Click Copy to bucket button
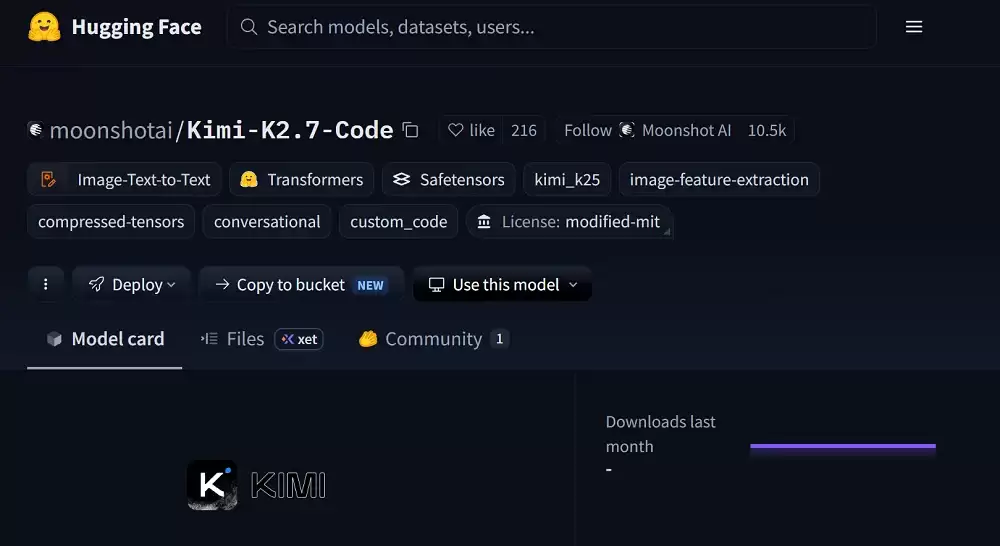This screenshot has width=1000, height=546. pyautogui.click(x=301, y=284)
